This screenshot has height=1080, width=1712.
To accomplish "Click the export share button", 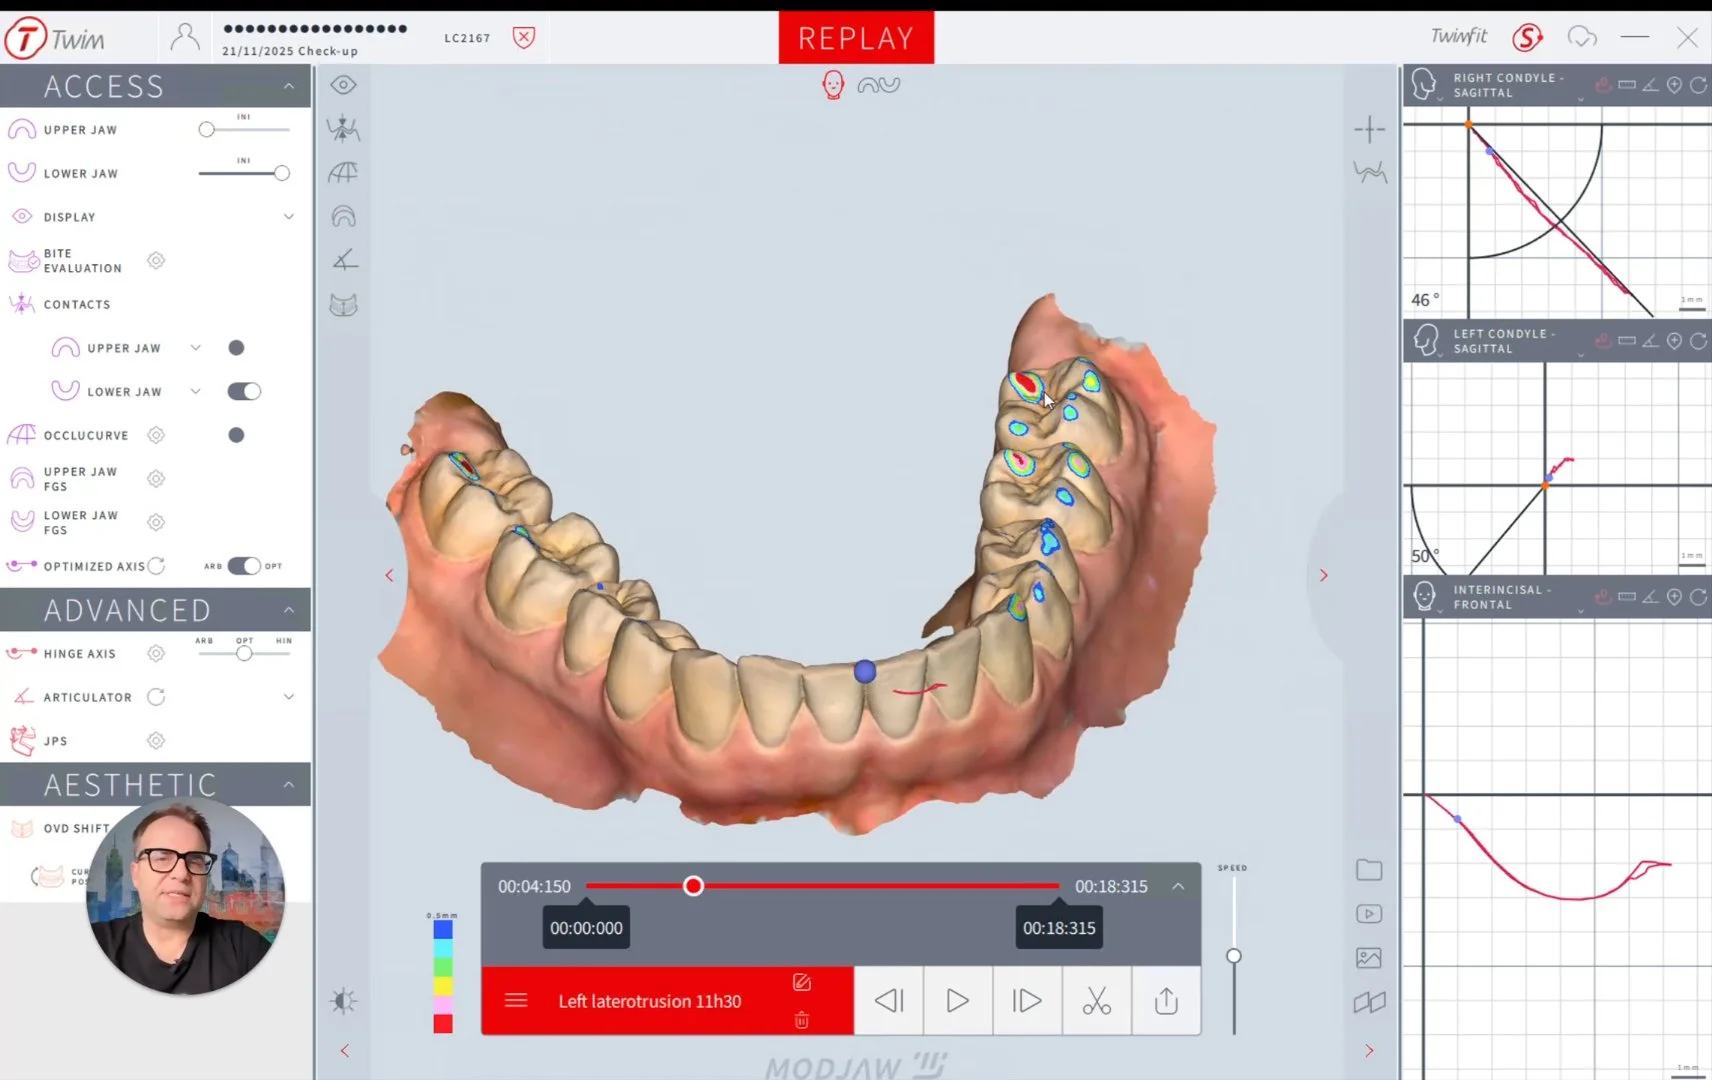I will [1166, 1001].
